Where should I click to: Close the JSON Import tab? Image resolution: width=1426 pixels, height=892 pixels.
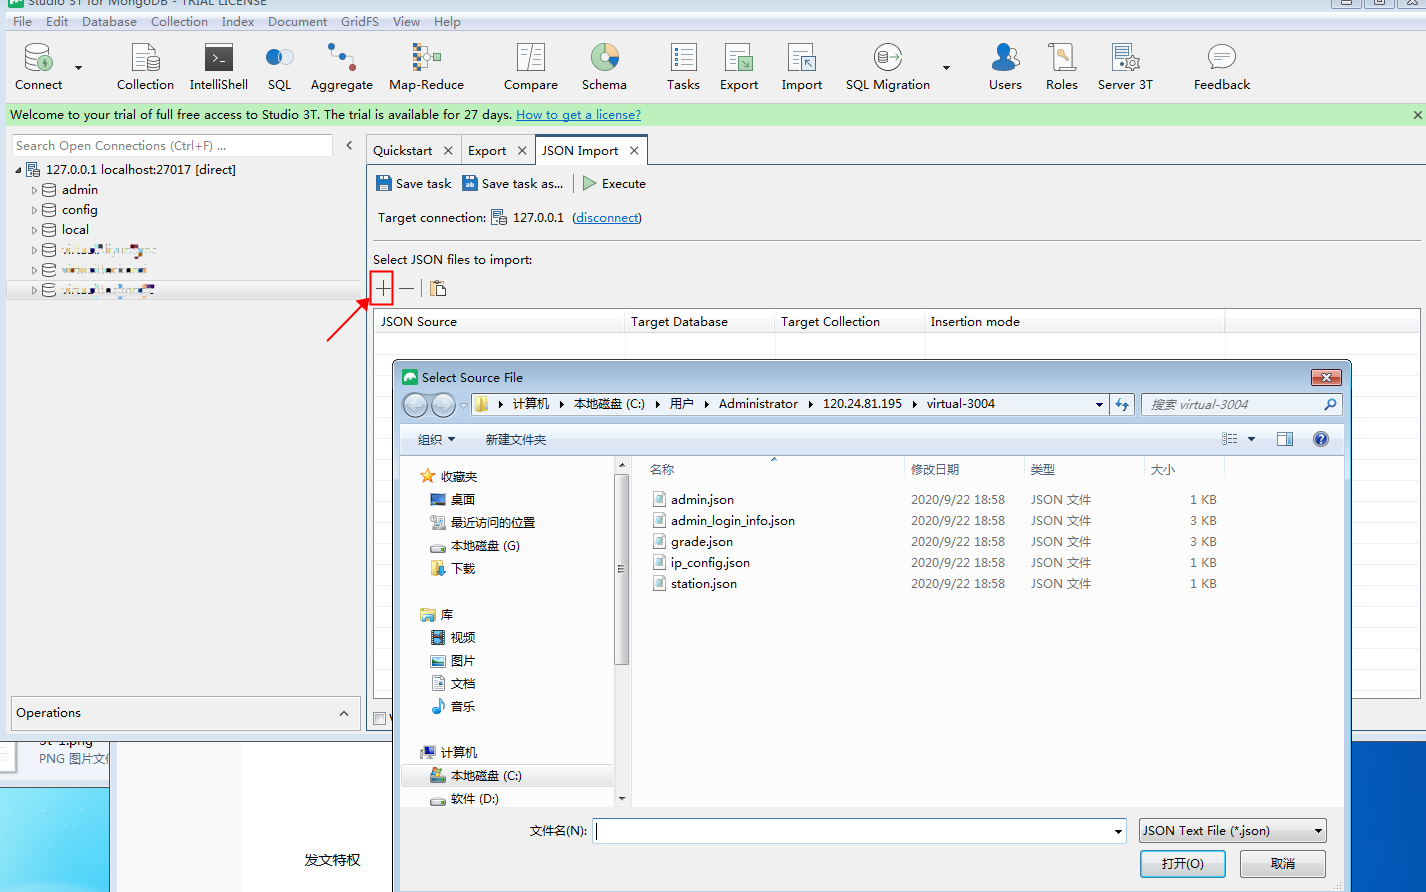point(634,151)
